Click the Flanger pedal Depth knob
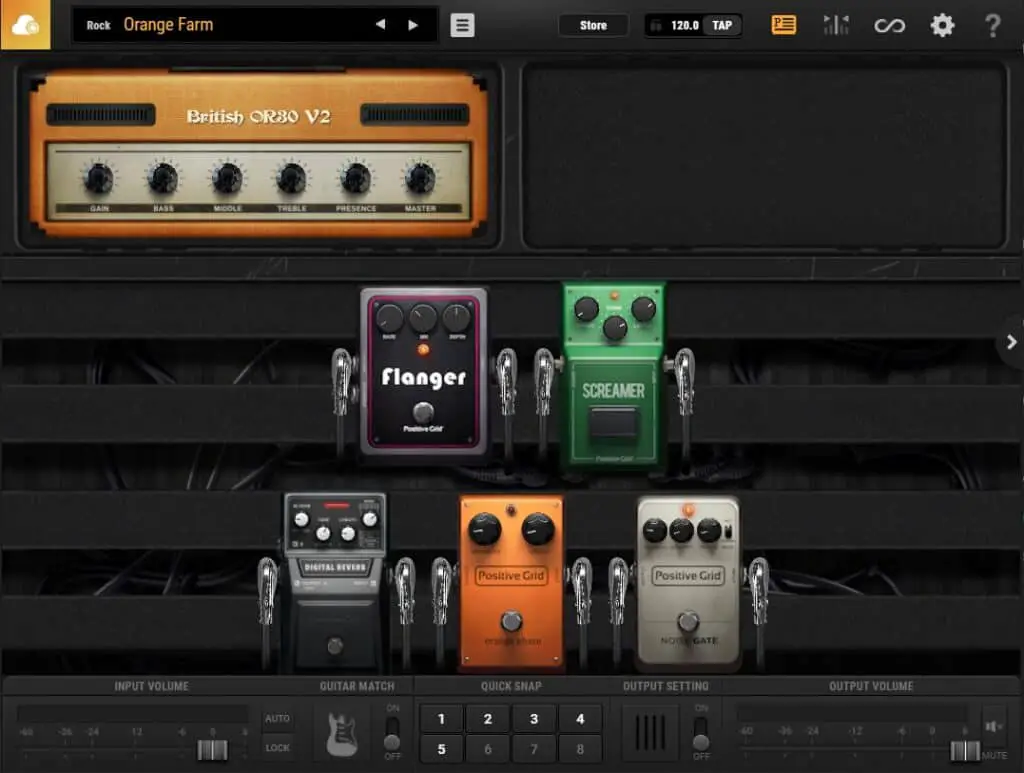Screen dimensions: 1024x773 [x=456, y=318]
